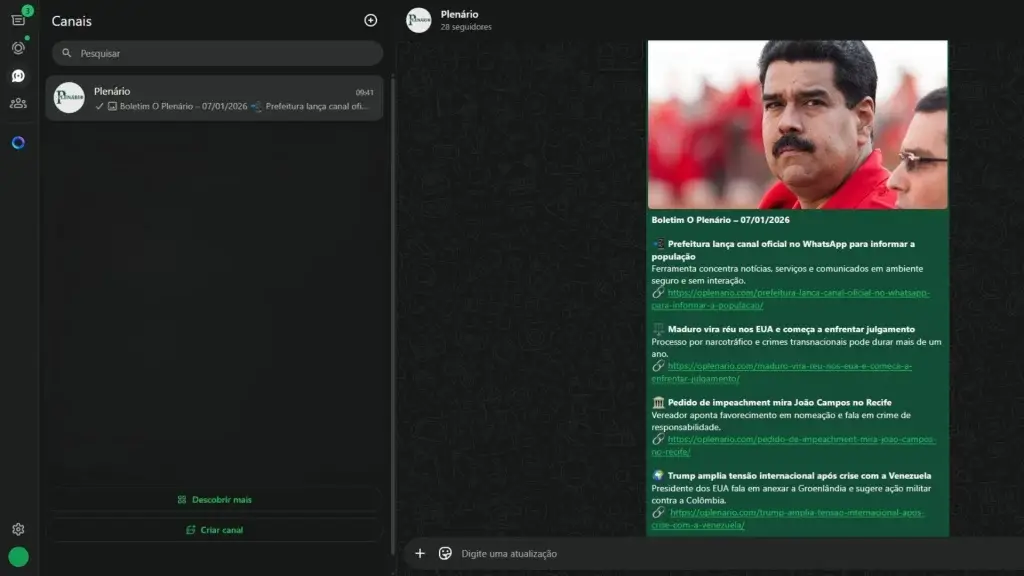The width and height of the screenshot is (1024, 576).
Task: Select the Plenário channel in list
Action: pyautogui.click(x=214, y=98)
